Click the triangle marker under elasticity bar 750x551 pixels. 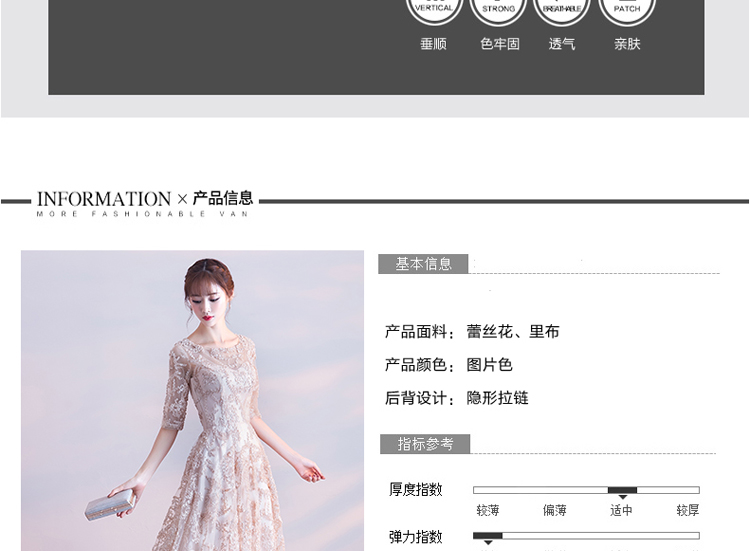coord(488,544)
